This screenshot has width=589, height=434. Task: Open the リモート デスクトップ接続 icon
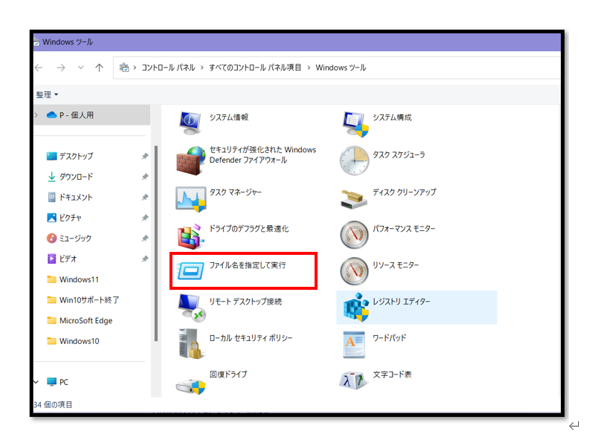192,308
